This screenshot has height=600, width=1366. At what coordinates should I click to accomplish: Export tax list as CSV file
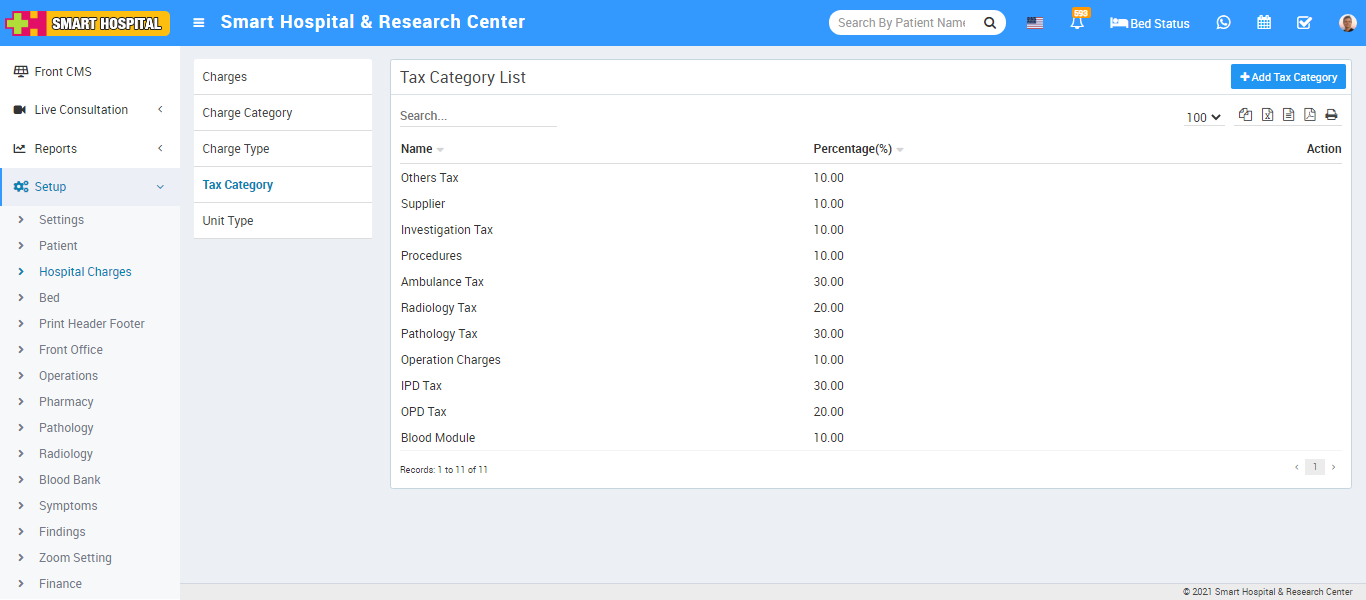[x=1288, y=115]
